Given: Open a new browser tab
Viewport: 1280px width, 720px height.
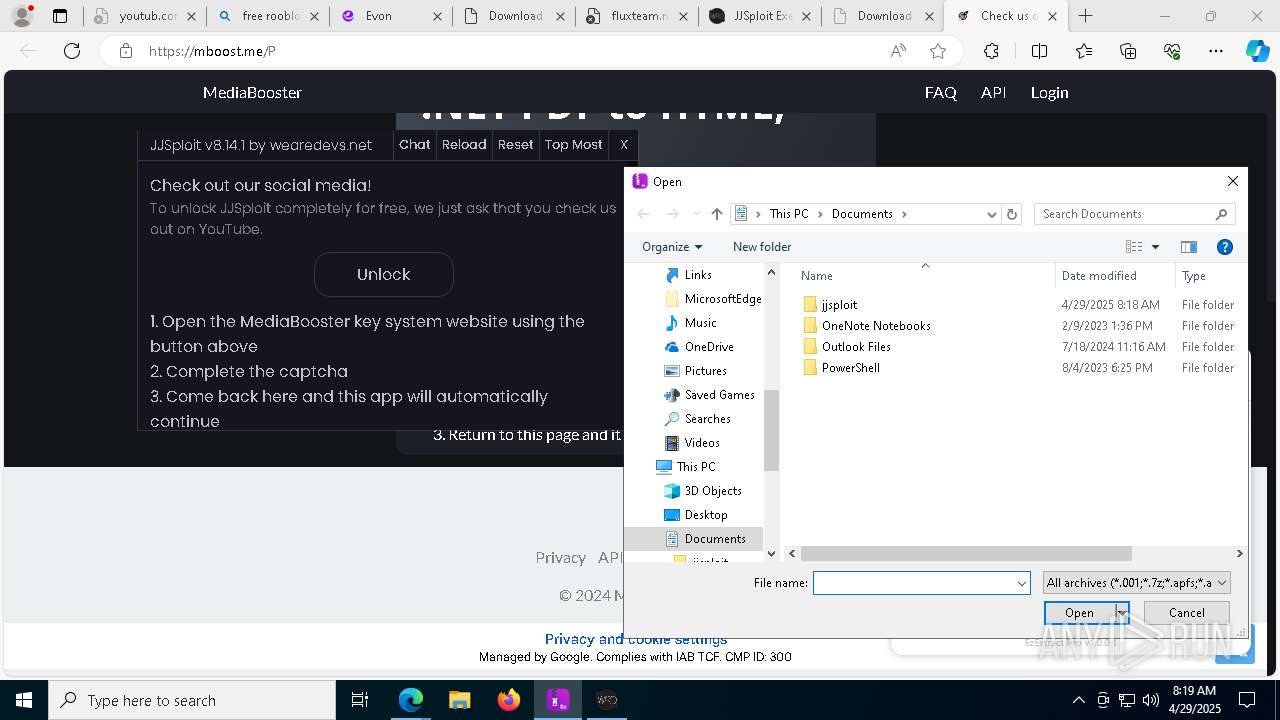Looking at the screenshot, I should [1085, 16].
